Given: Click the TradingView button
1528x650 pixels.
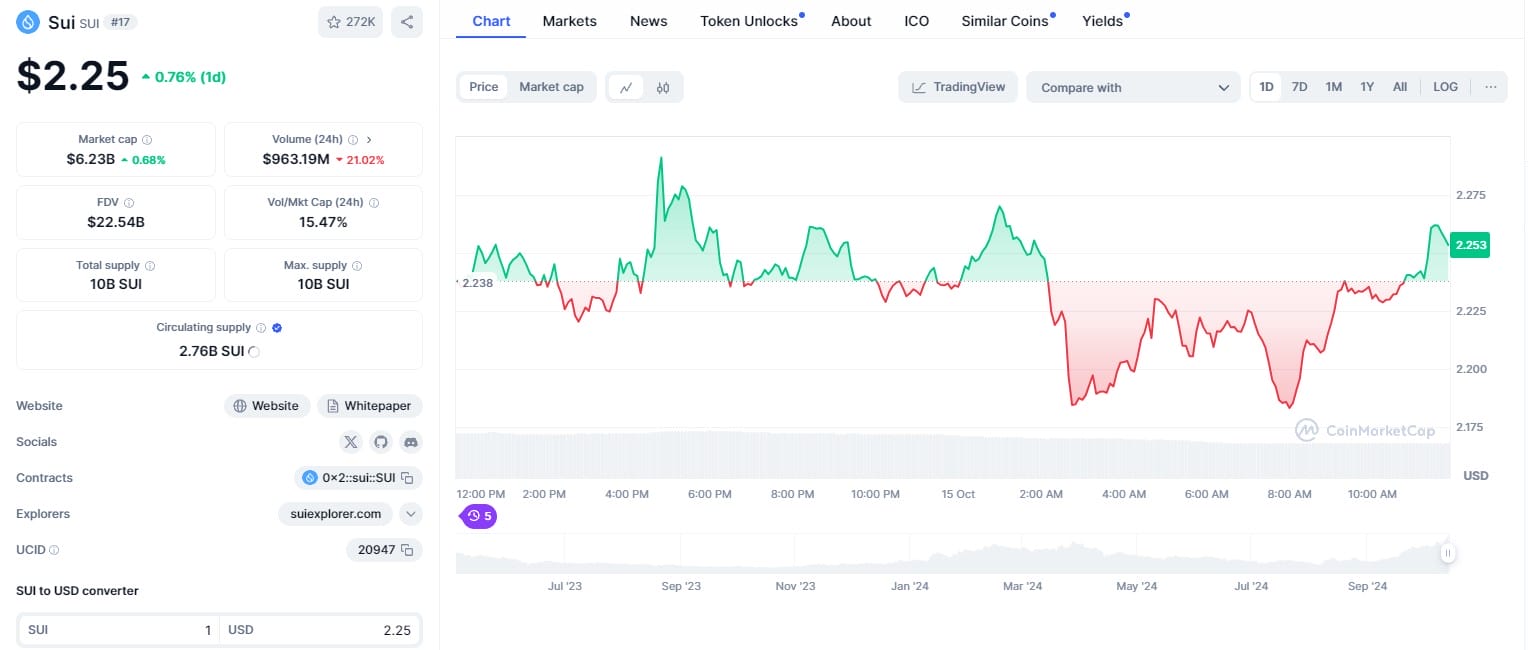Looking at the screenshot, I should click(x=958, y=87).
